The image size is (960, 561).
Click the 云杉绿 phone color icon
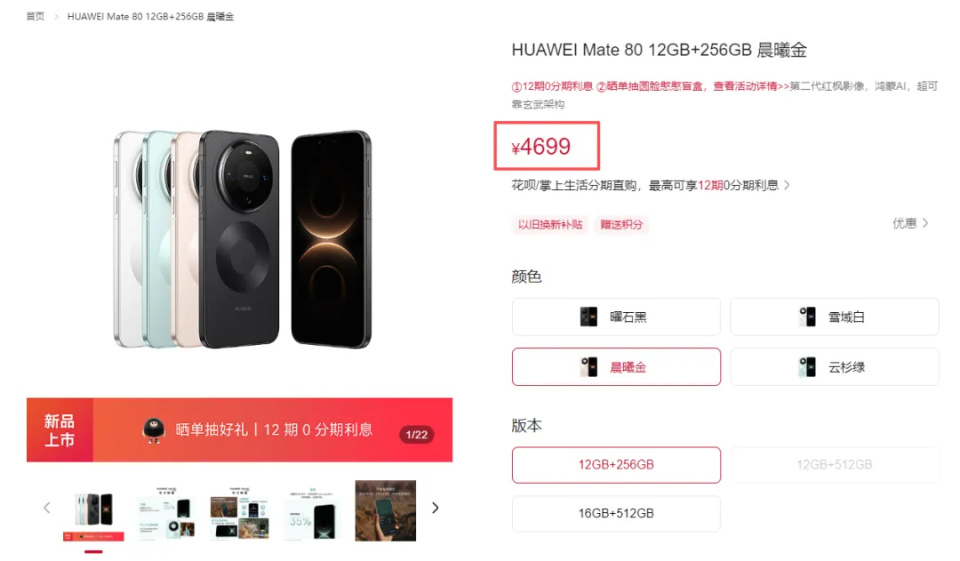click(808, 367)
